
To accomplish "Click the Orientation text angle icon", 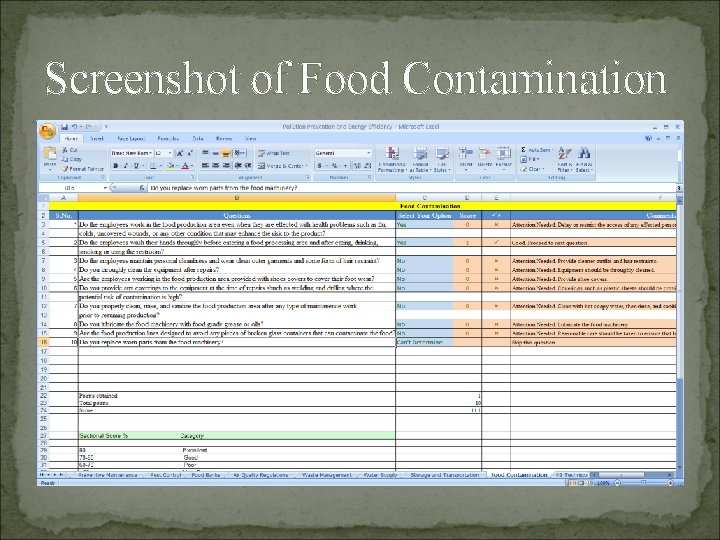I will pyautogui.click(x=239, y=153).
